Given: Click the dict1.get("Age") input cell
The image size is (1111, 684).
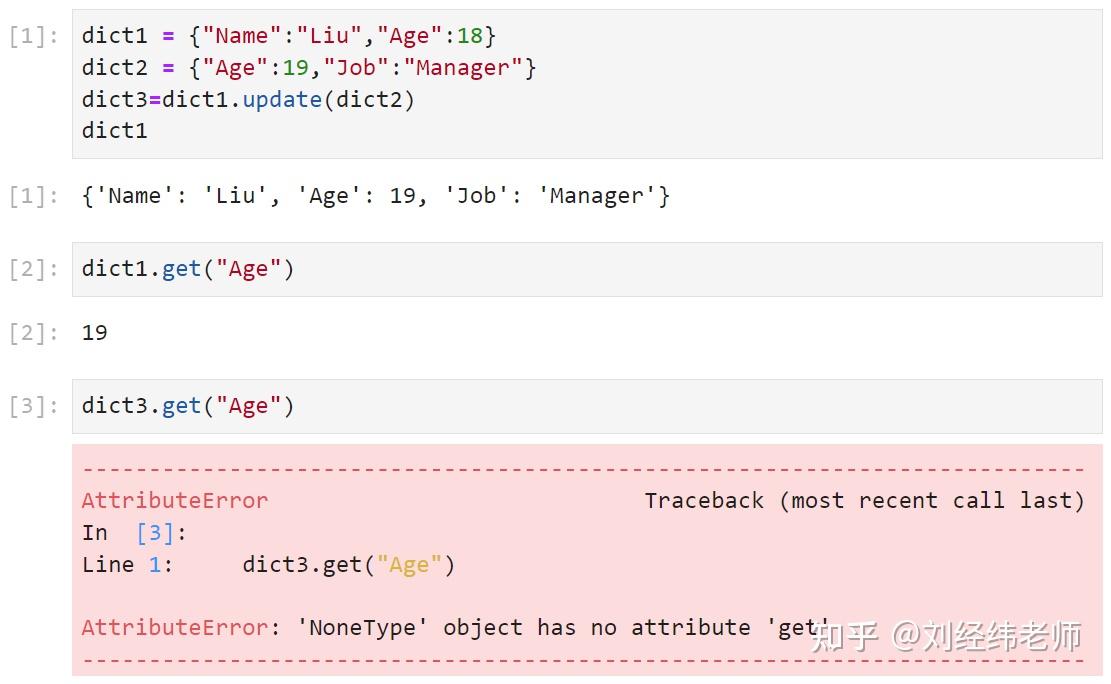Looking at the screenshot, I should pyautogui.click(x=587, y=269).
